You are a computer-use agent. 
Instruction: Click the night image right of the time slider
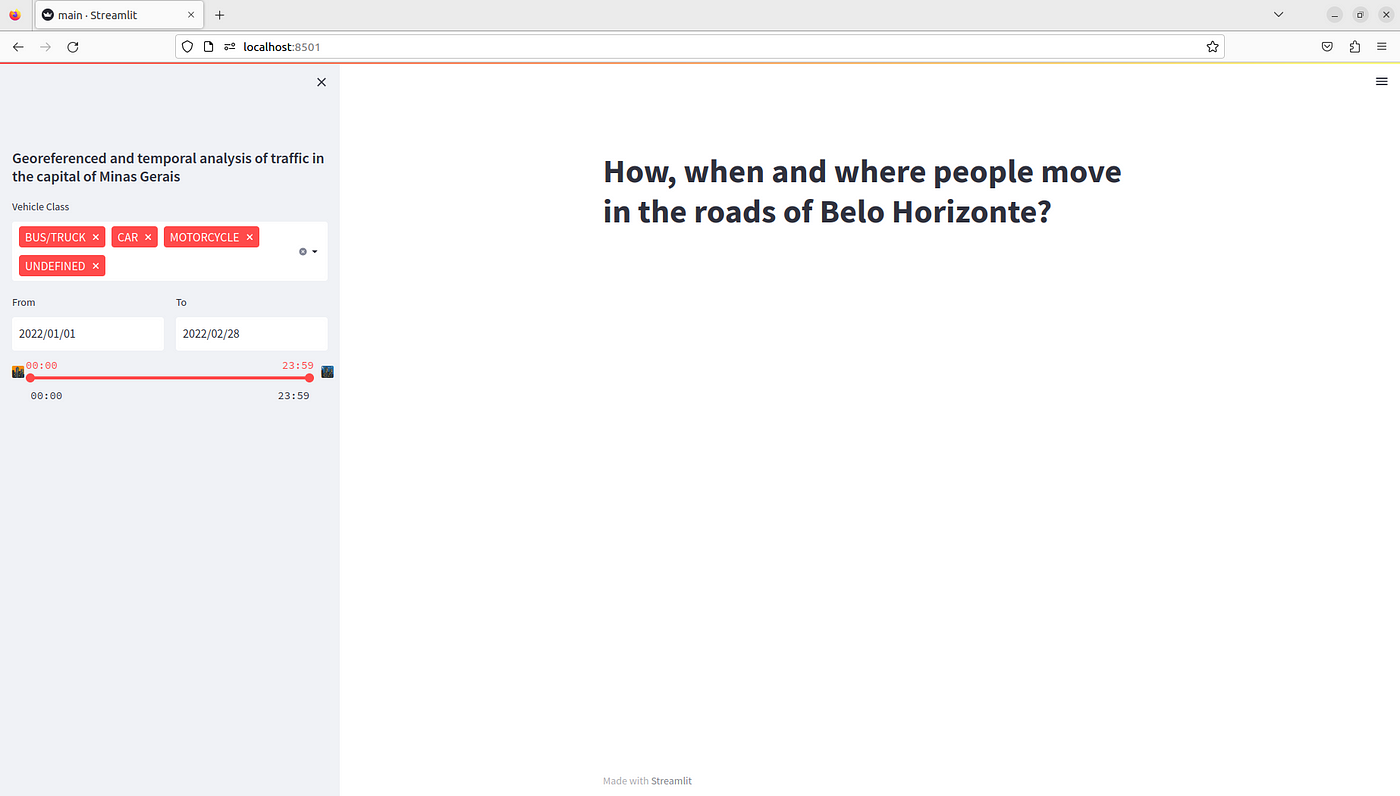coord(327,371)
